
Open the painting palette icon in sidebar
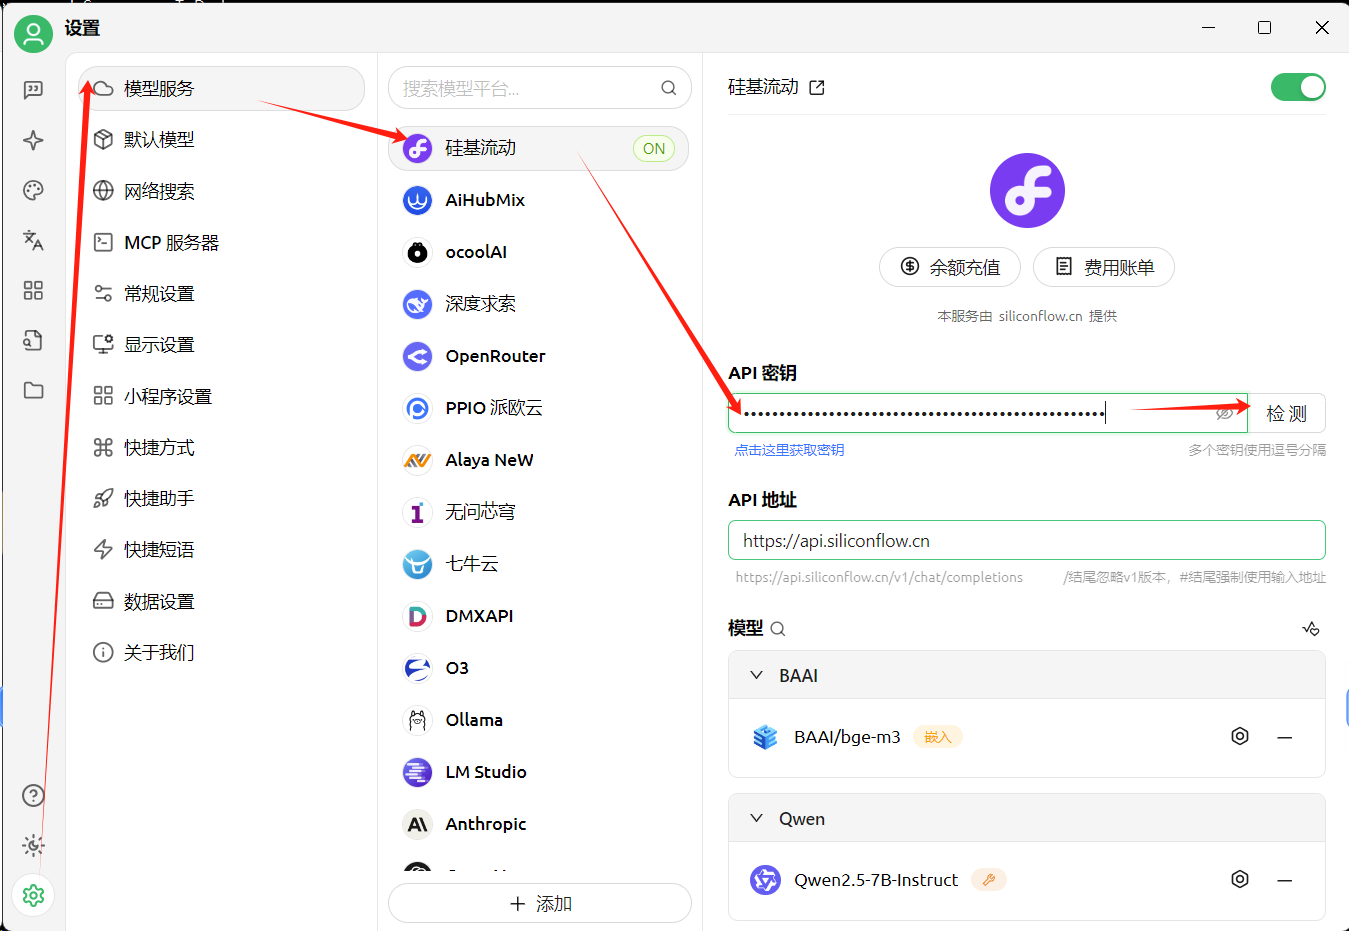(x=33, y=190)
